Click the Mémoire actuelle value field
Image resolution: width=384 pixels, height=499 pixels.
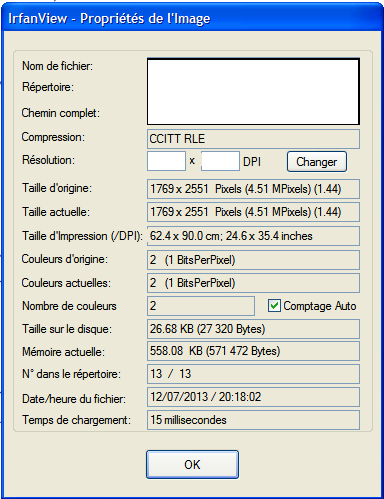[253, 351]
